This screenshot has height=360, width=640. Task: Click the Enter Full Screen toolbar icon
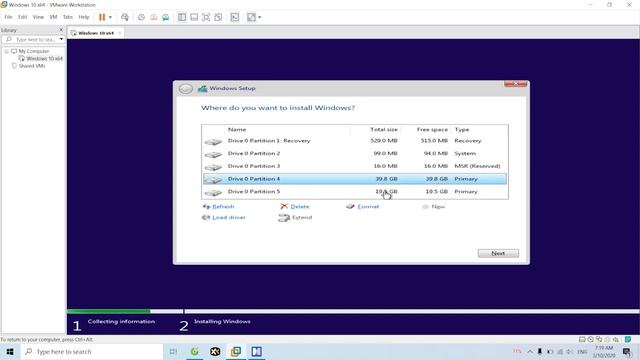tap(206, 17)
